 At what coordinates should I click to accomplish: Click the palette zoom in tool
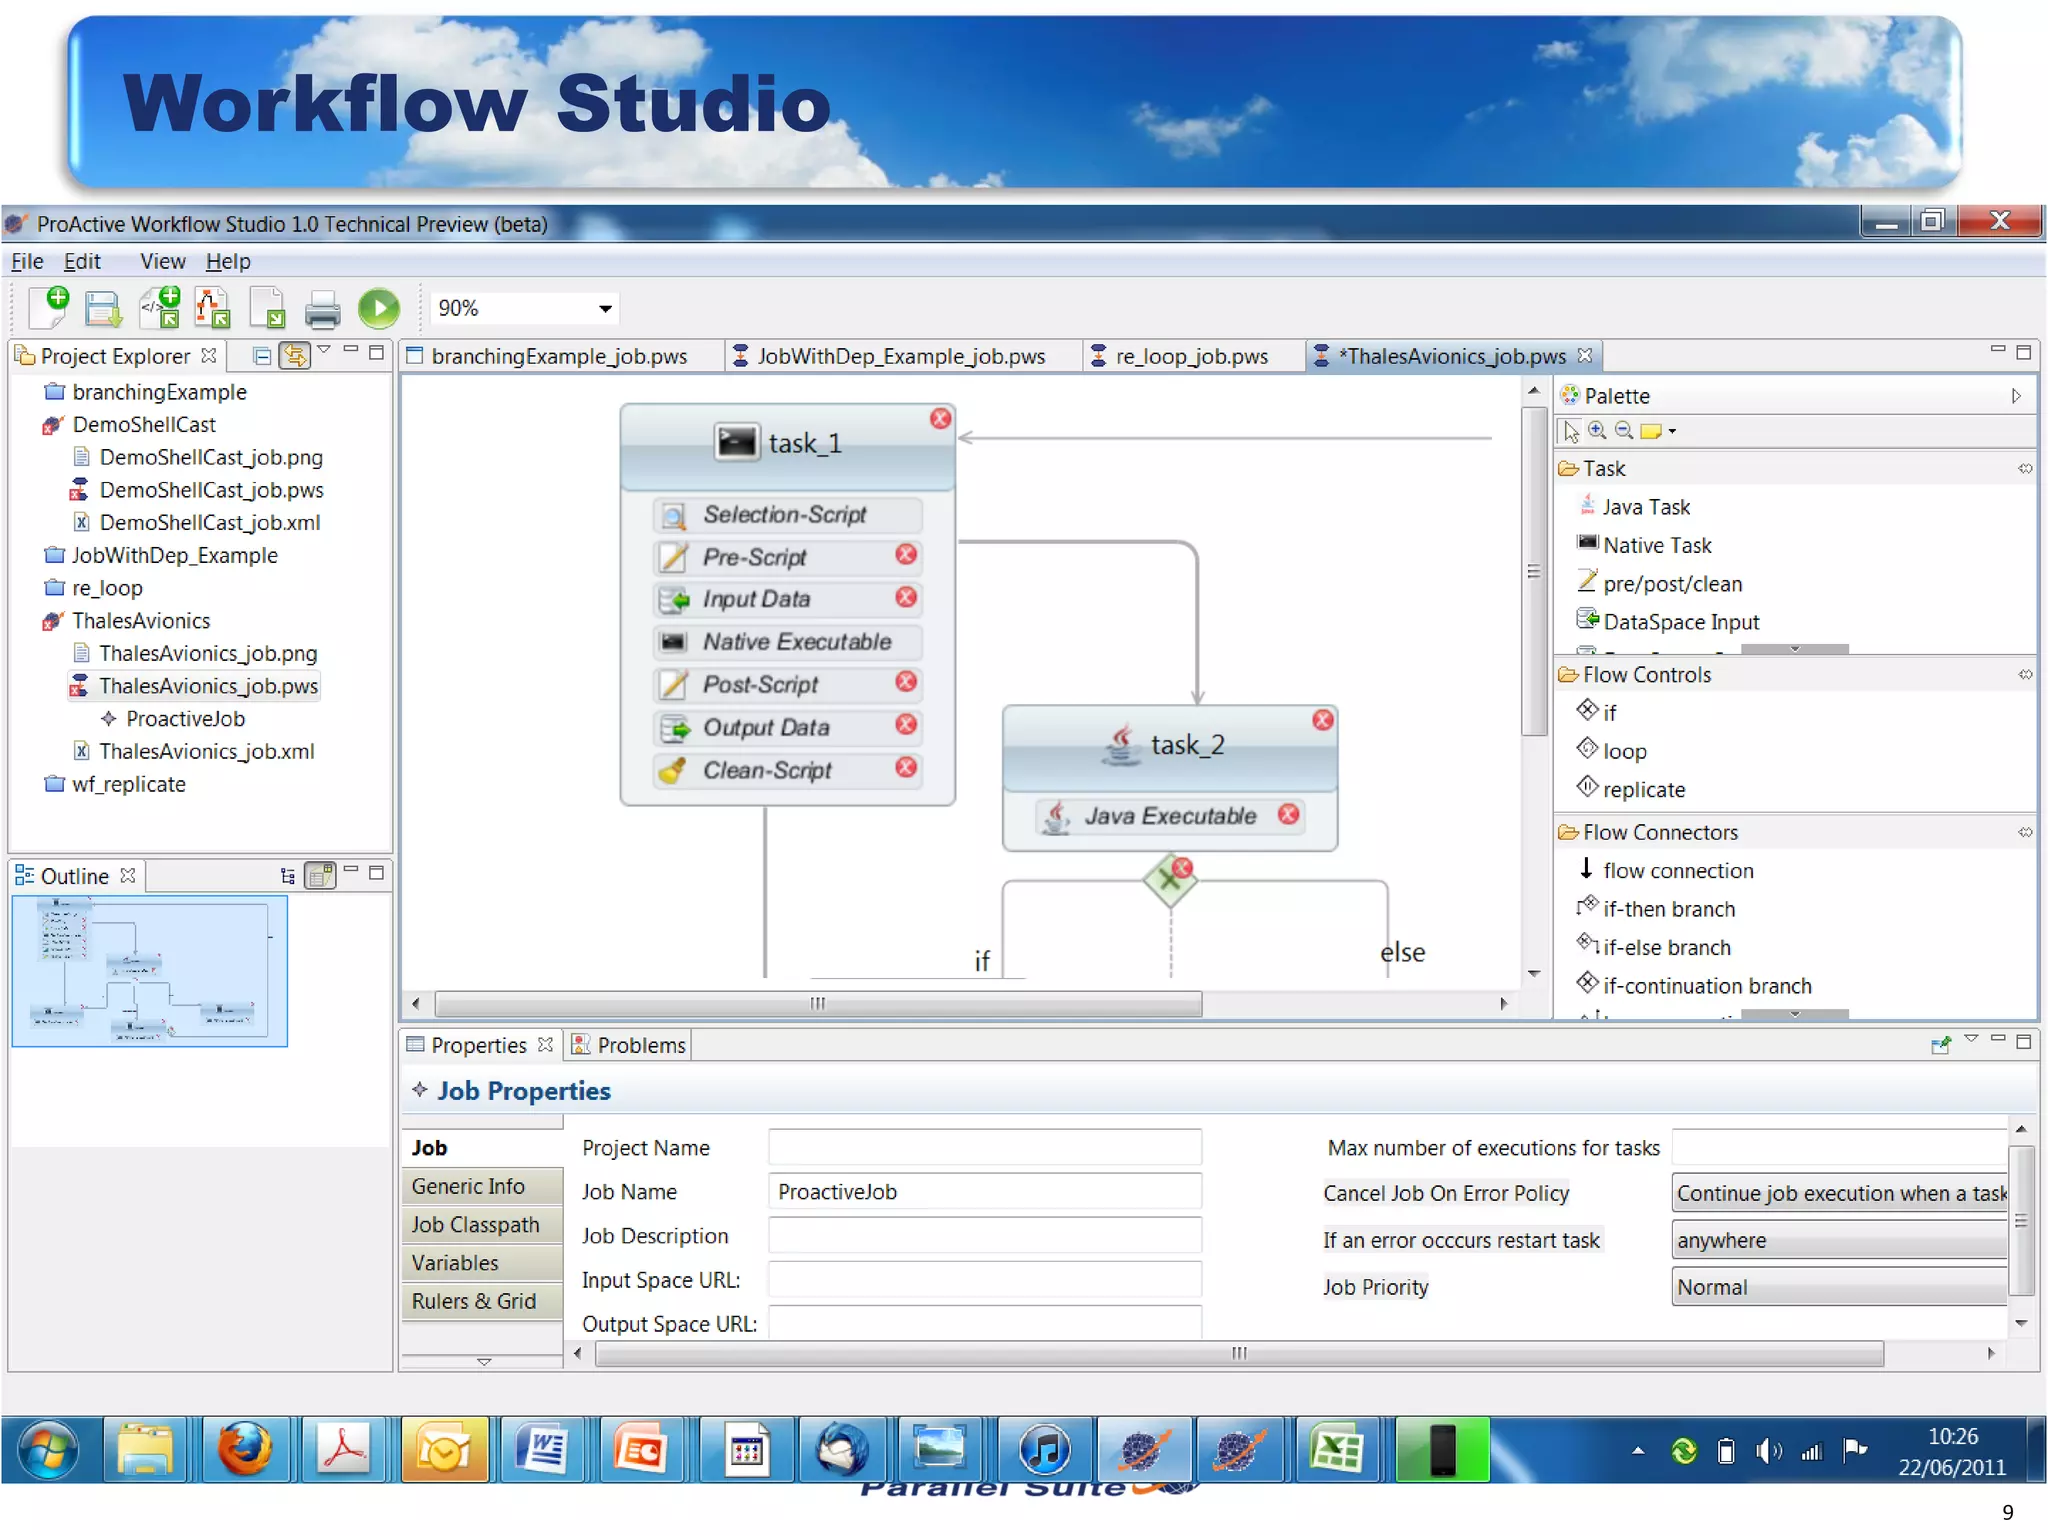tap(1597, 431)
